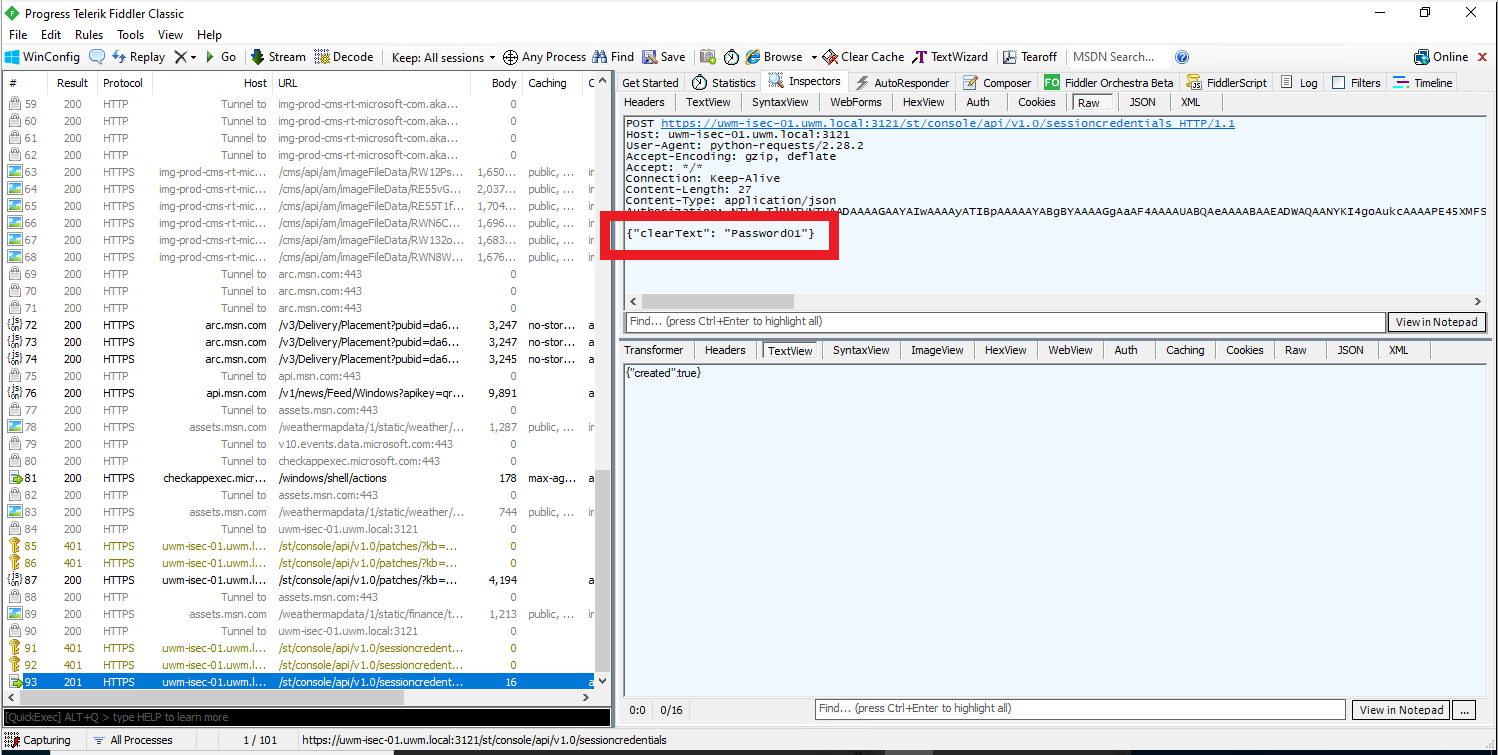Click the View in Notepad button
Screen dimensions: 1498x755
1437,322
